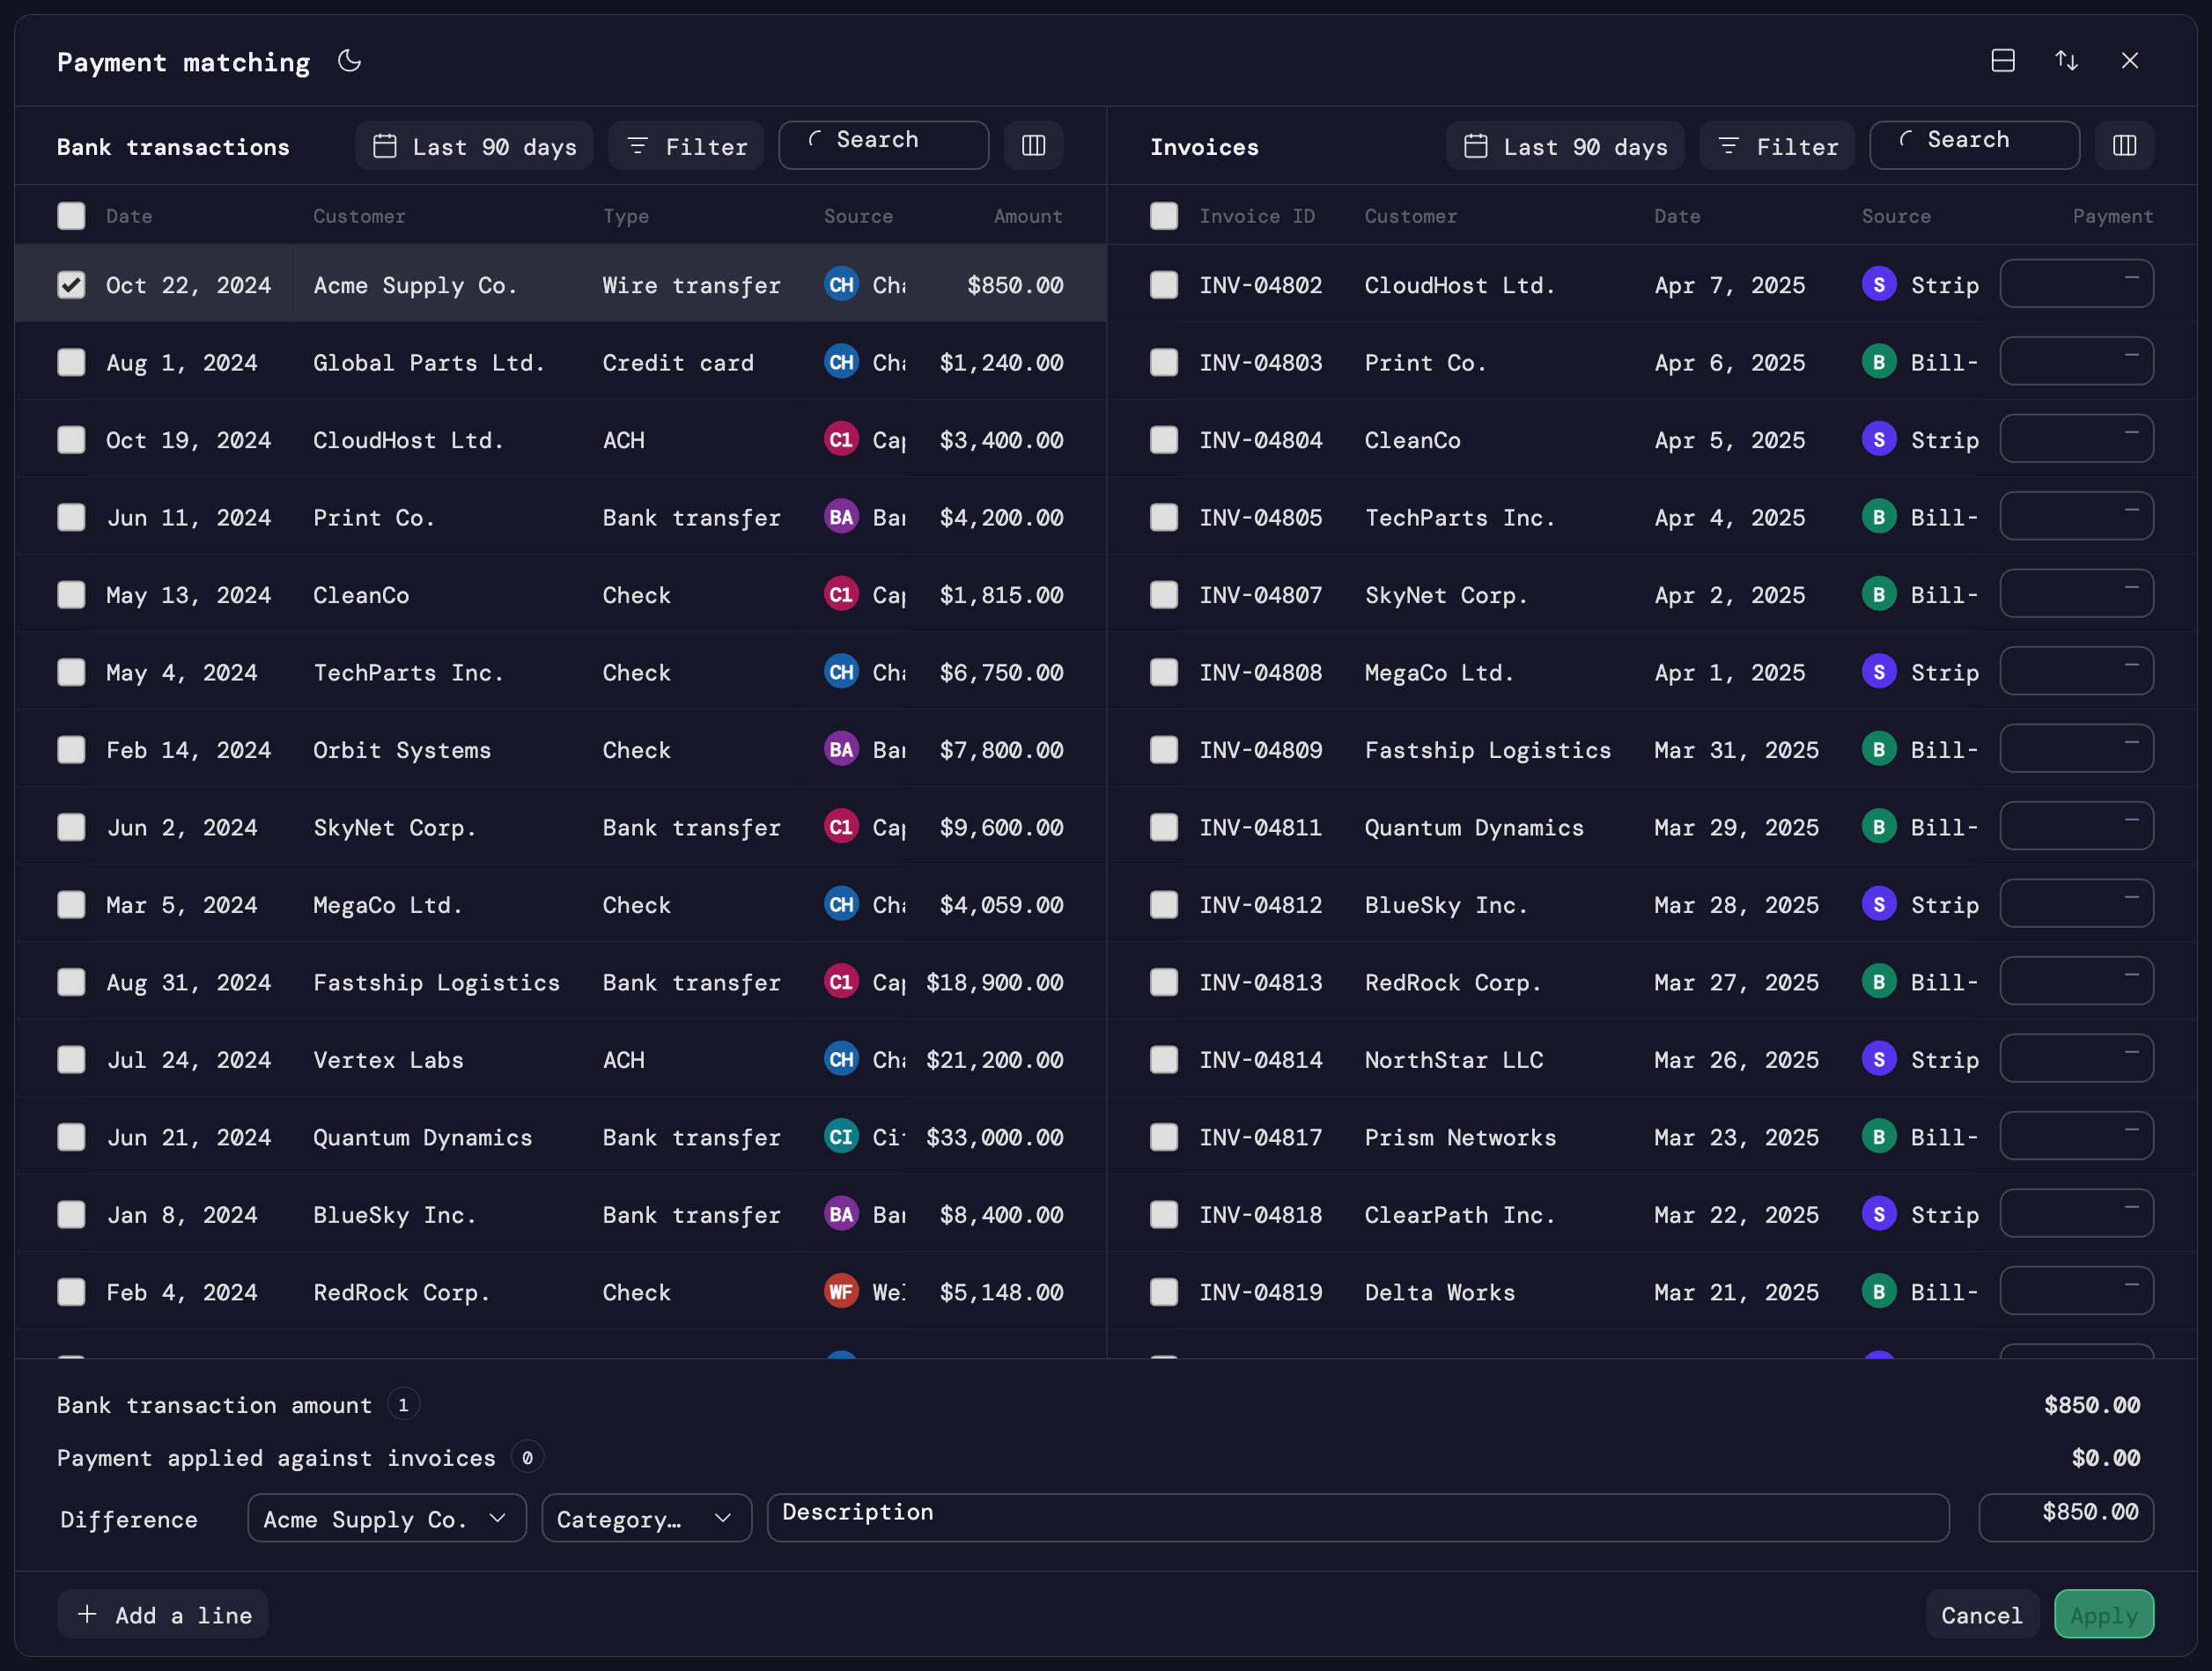Close the Payment matching dialog
2212x1671 pixels.
(x=2130, y=61)
